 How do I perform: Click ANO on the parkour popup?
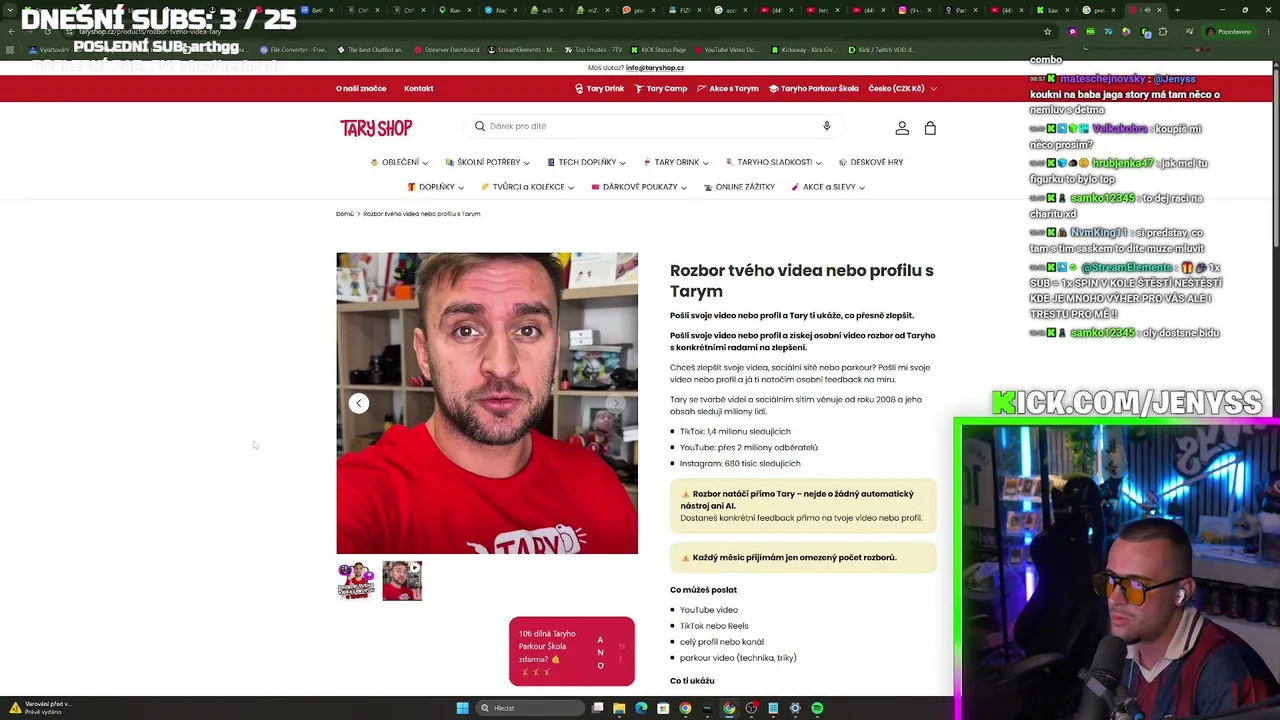(x=600, y=653)
